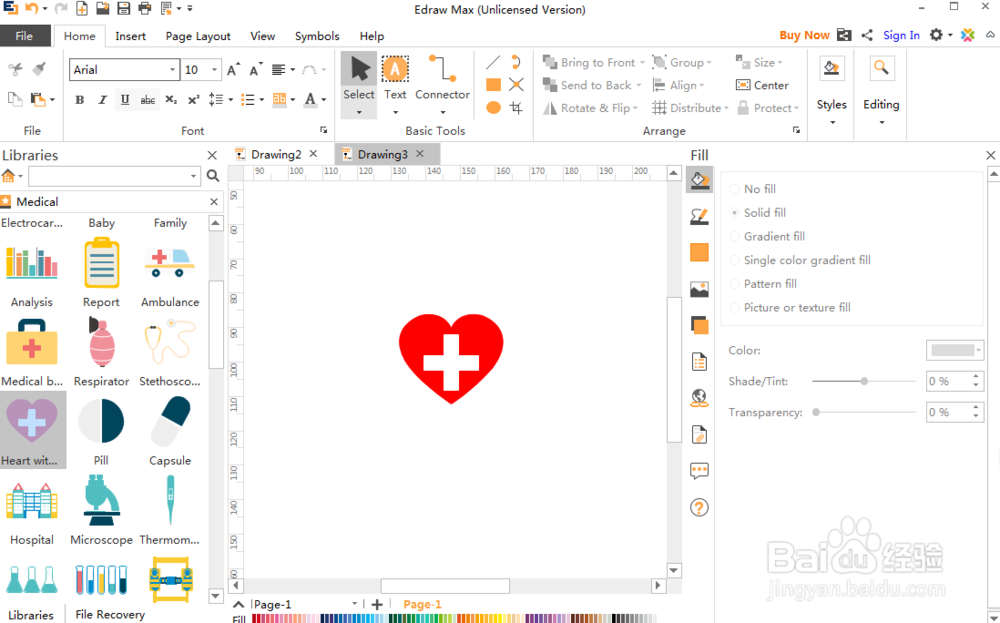This screenshot has height=623, width=1000.
Task: Open the help question-mark icon
Action: [700, 508]
